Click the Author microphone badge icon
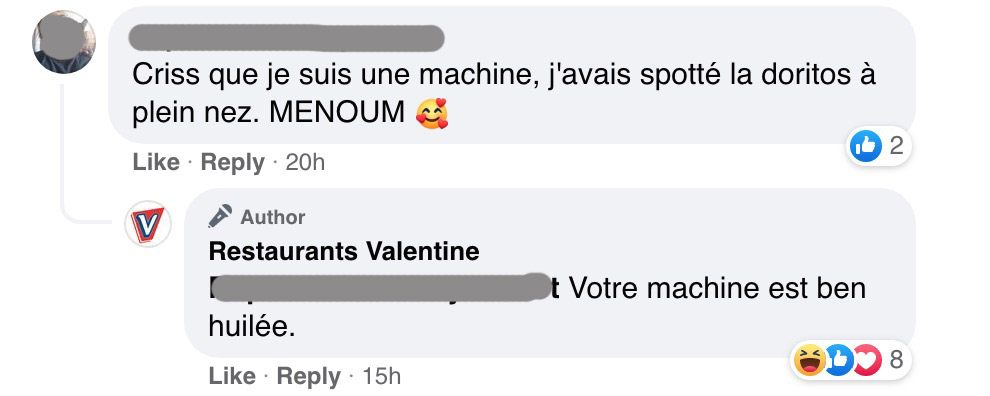The image size is (990, 396). [x=220, y=216]
